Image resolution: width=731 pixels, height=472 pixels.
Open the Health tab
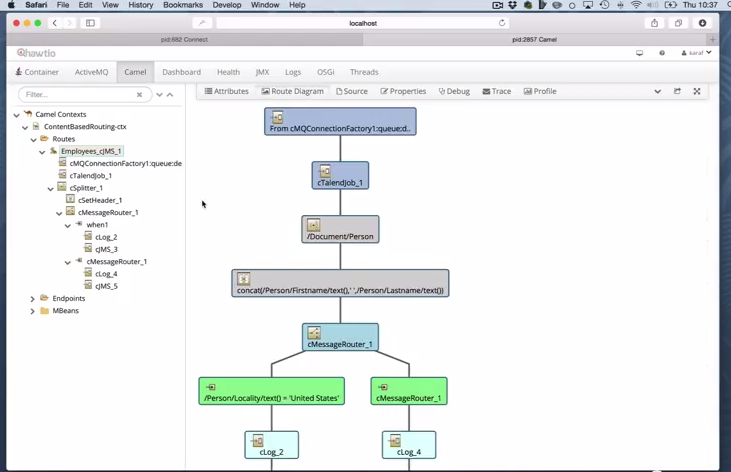(x=228, y=72)
